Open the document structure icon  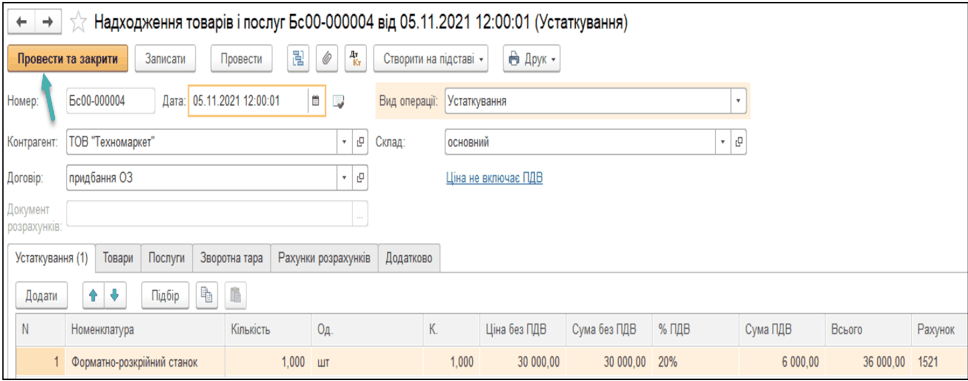(299, 59)
